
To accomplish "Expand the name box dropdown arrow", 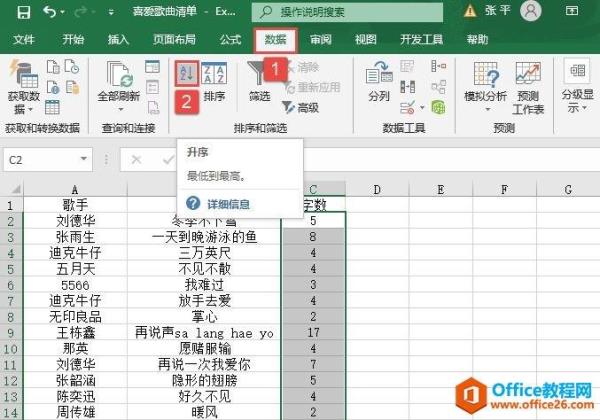I will tap(84, 159).
